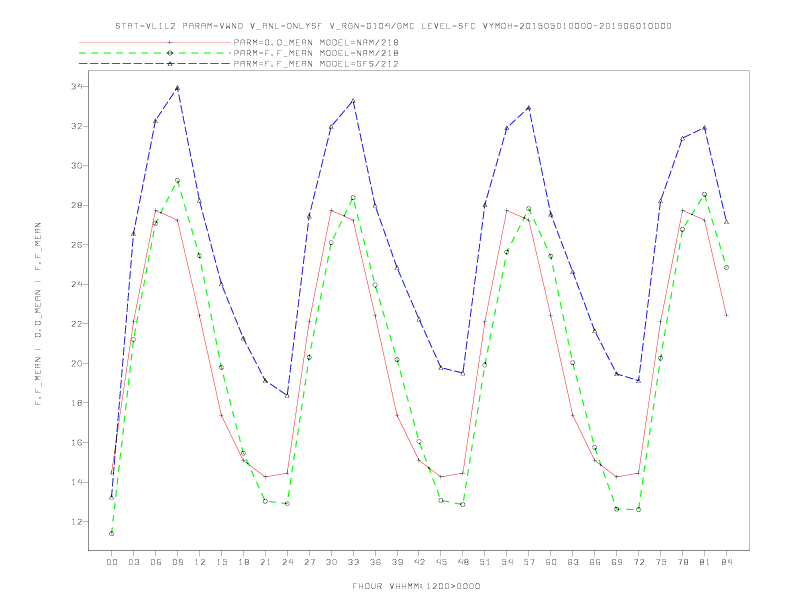Screen dimensions: 792x612
Task: Click the circle marker in the legend's green line
Action: coord(170,53)
